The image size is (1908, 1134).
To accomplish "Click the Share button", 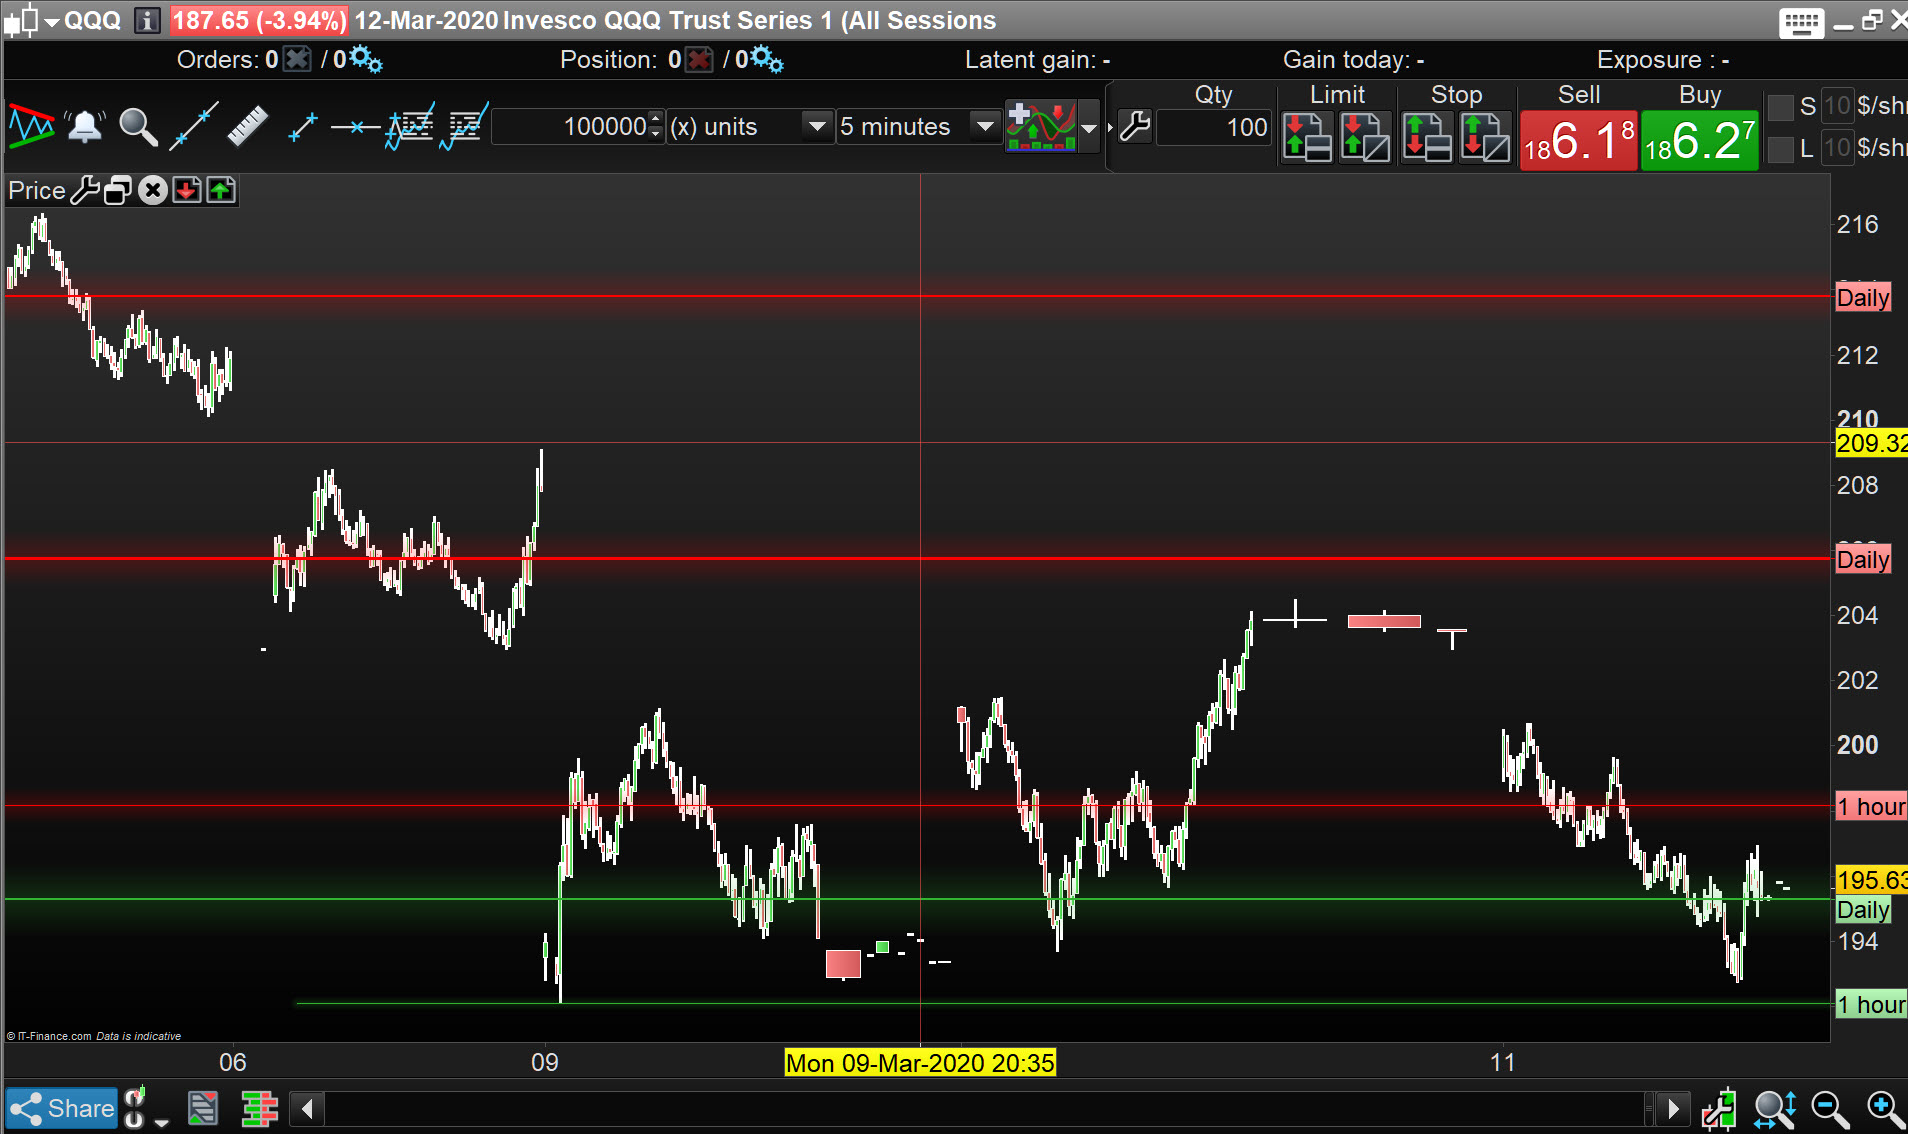I will click(62, 1109).
